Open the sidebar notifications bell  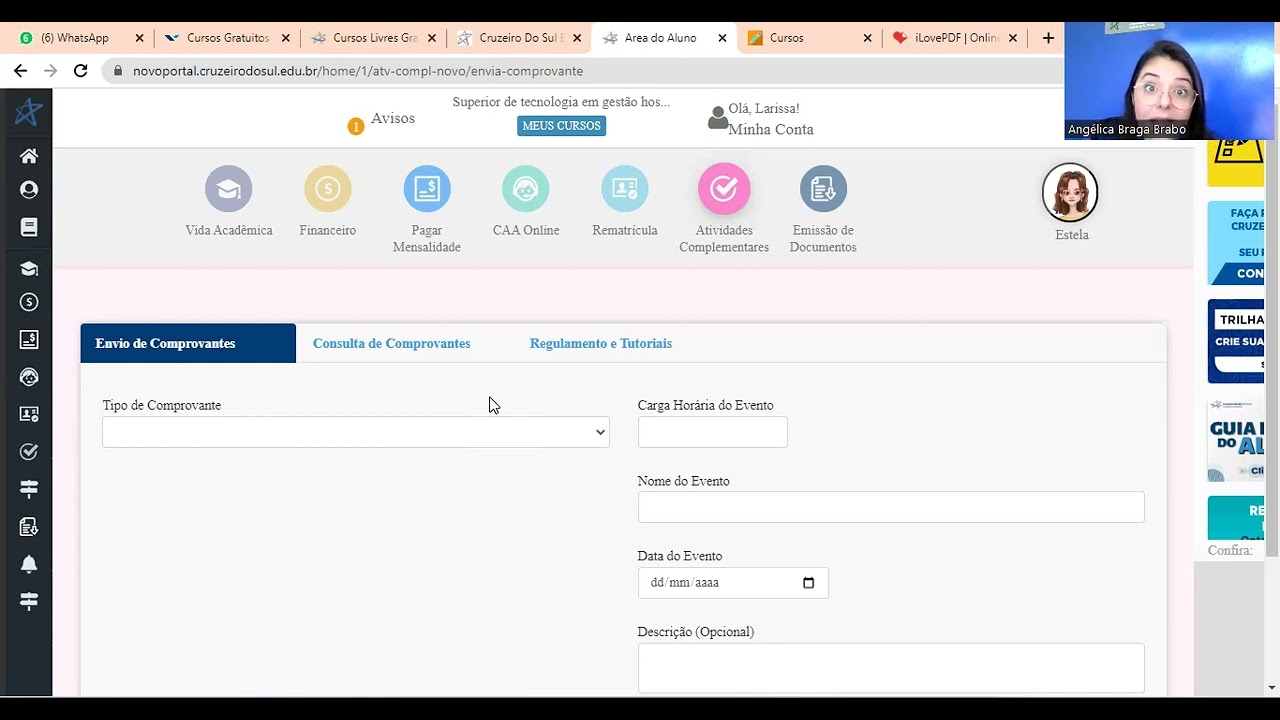(x=29, y=564)
